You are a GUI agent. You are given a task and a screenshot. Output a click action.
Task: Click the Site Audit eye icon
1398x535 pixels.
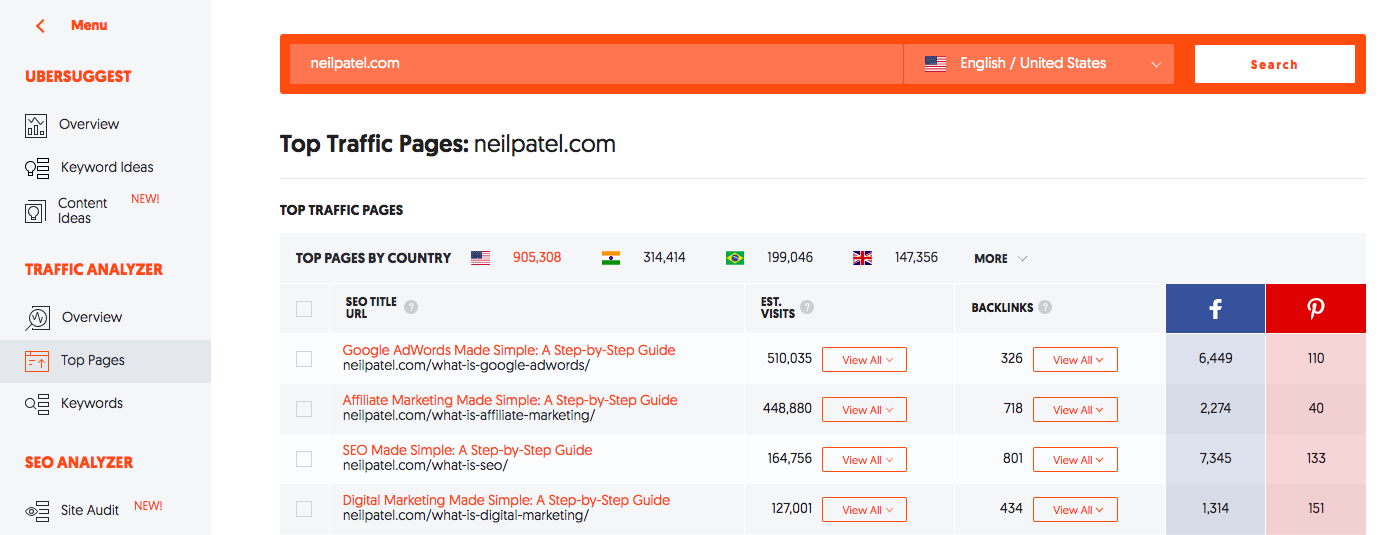pyautogui.click(x=37, y=511)
